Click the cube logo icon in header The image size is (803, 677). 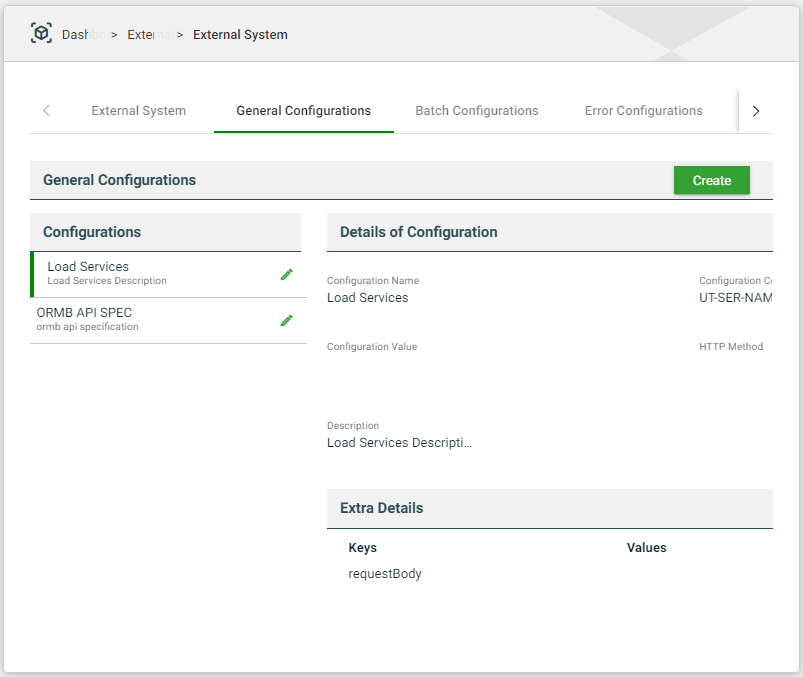coord(41,33)
